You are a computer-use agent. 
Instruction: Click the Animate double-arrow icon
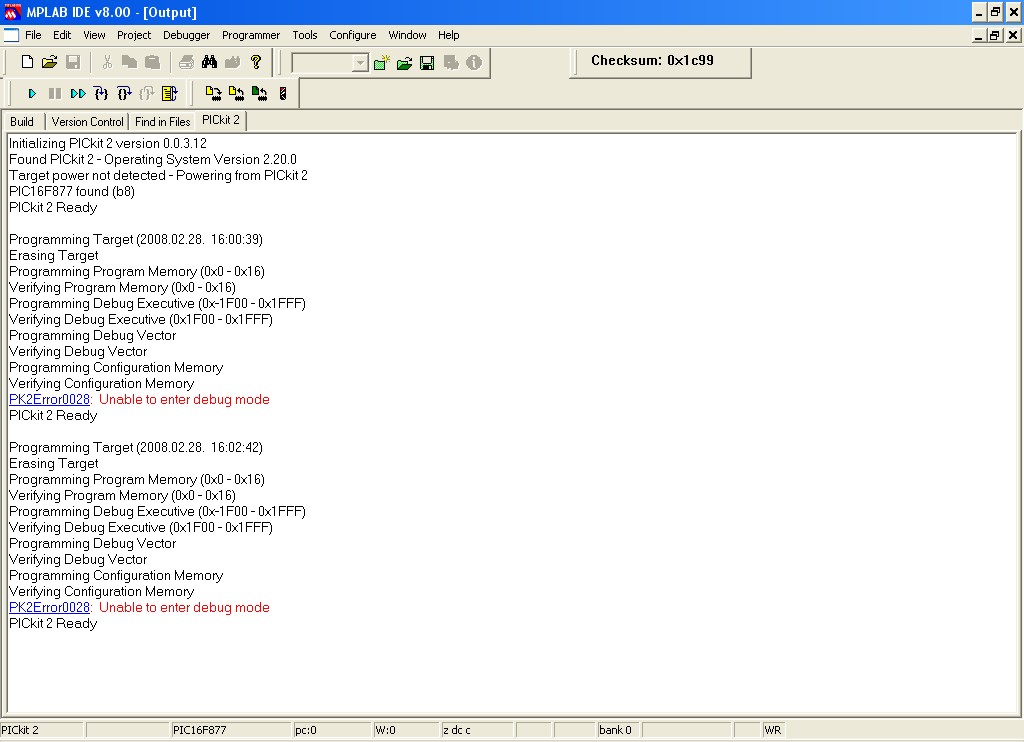(x=78, y=94)
